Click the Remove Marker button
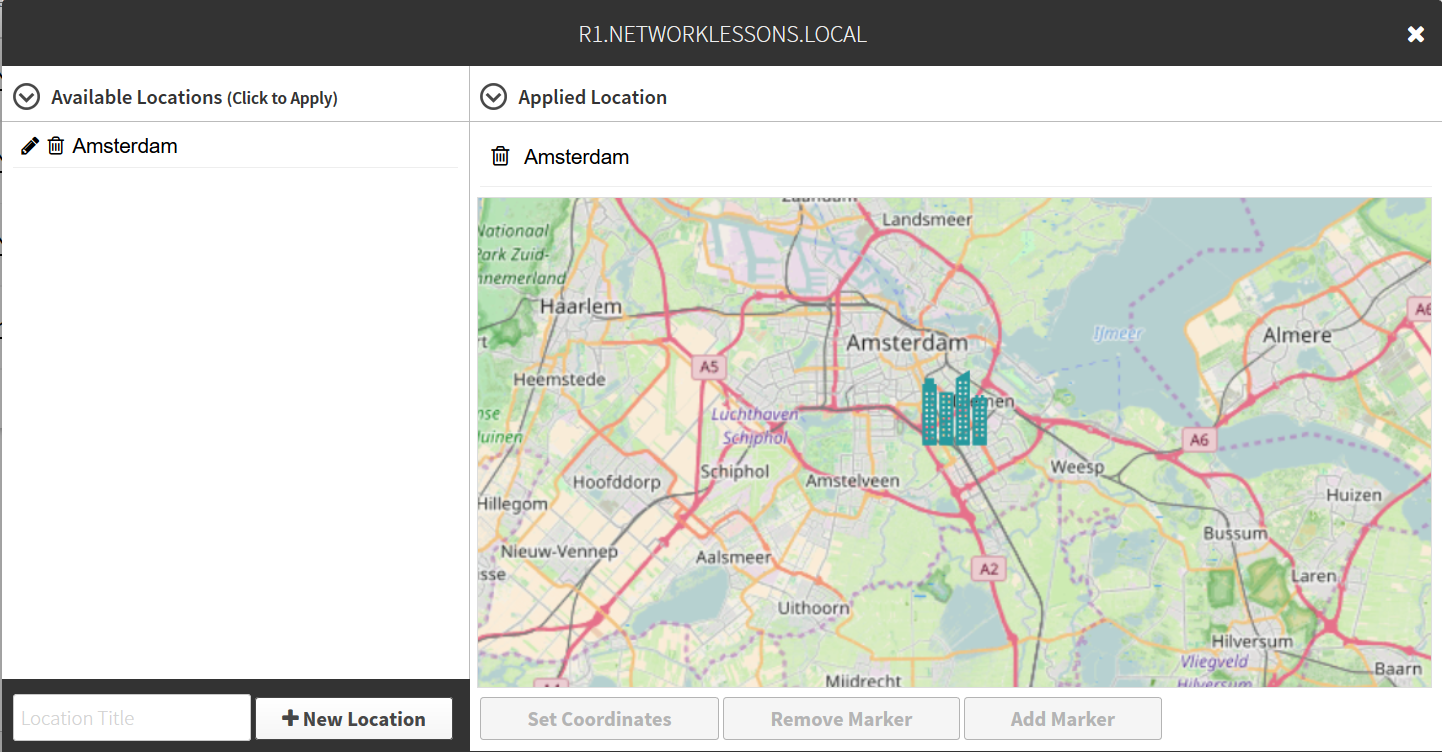The width and height of the screenshot is (1442, 752). pyautogui.click(x=841, y=719)
